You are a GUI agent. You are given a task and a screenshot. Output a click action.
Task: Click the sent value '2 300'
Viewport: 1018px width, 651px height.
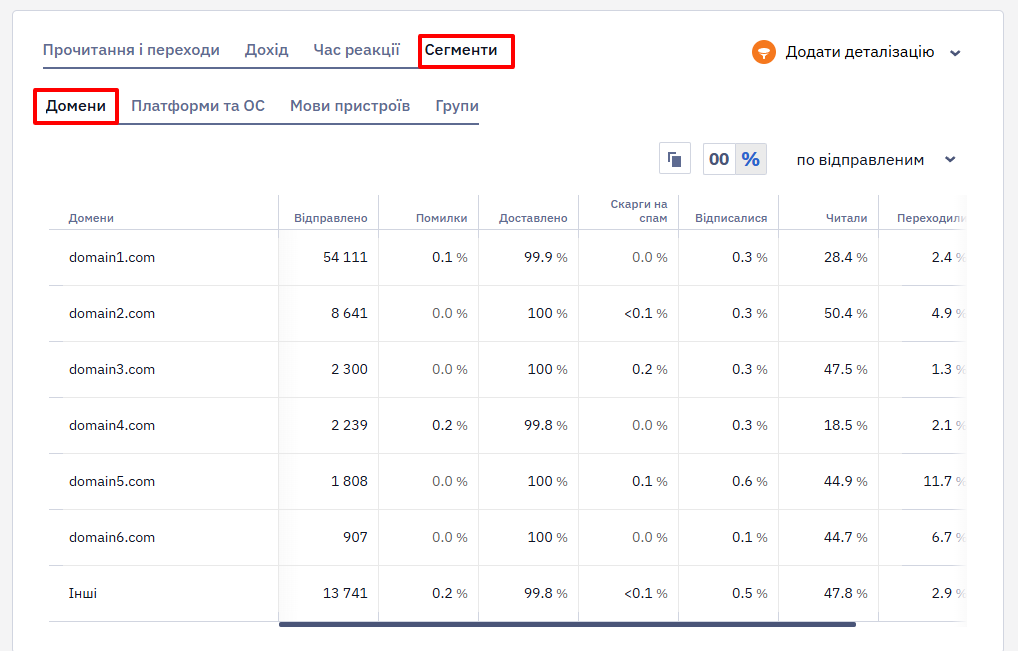[x=349, y=369]
